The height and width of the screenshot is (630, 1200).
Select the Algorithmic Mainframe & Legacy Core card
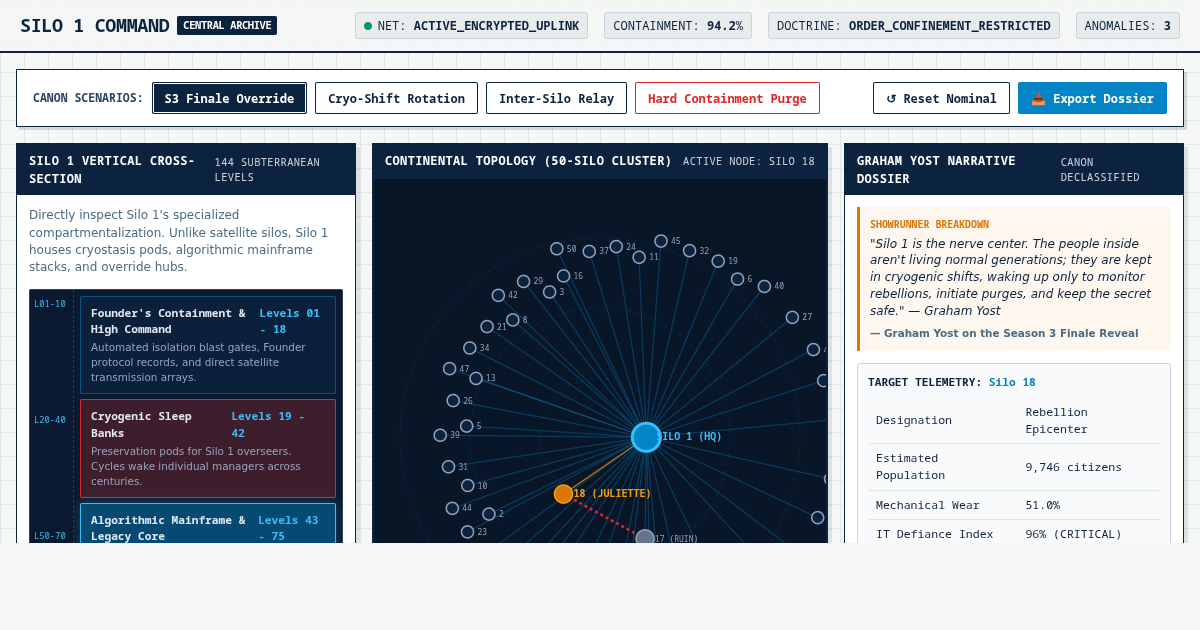[208, 523]
